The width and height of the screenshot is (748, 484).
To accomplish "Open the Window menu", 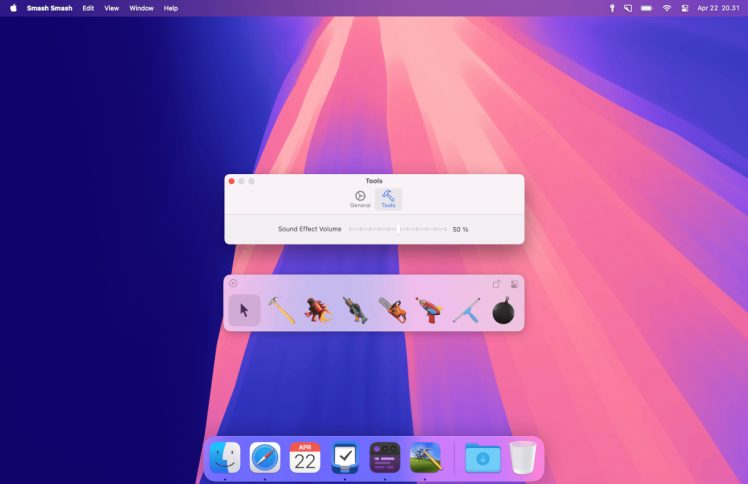I will (x=141, y=8).
